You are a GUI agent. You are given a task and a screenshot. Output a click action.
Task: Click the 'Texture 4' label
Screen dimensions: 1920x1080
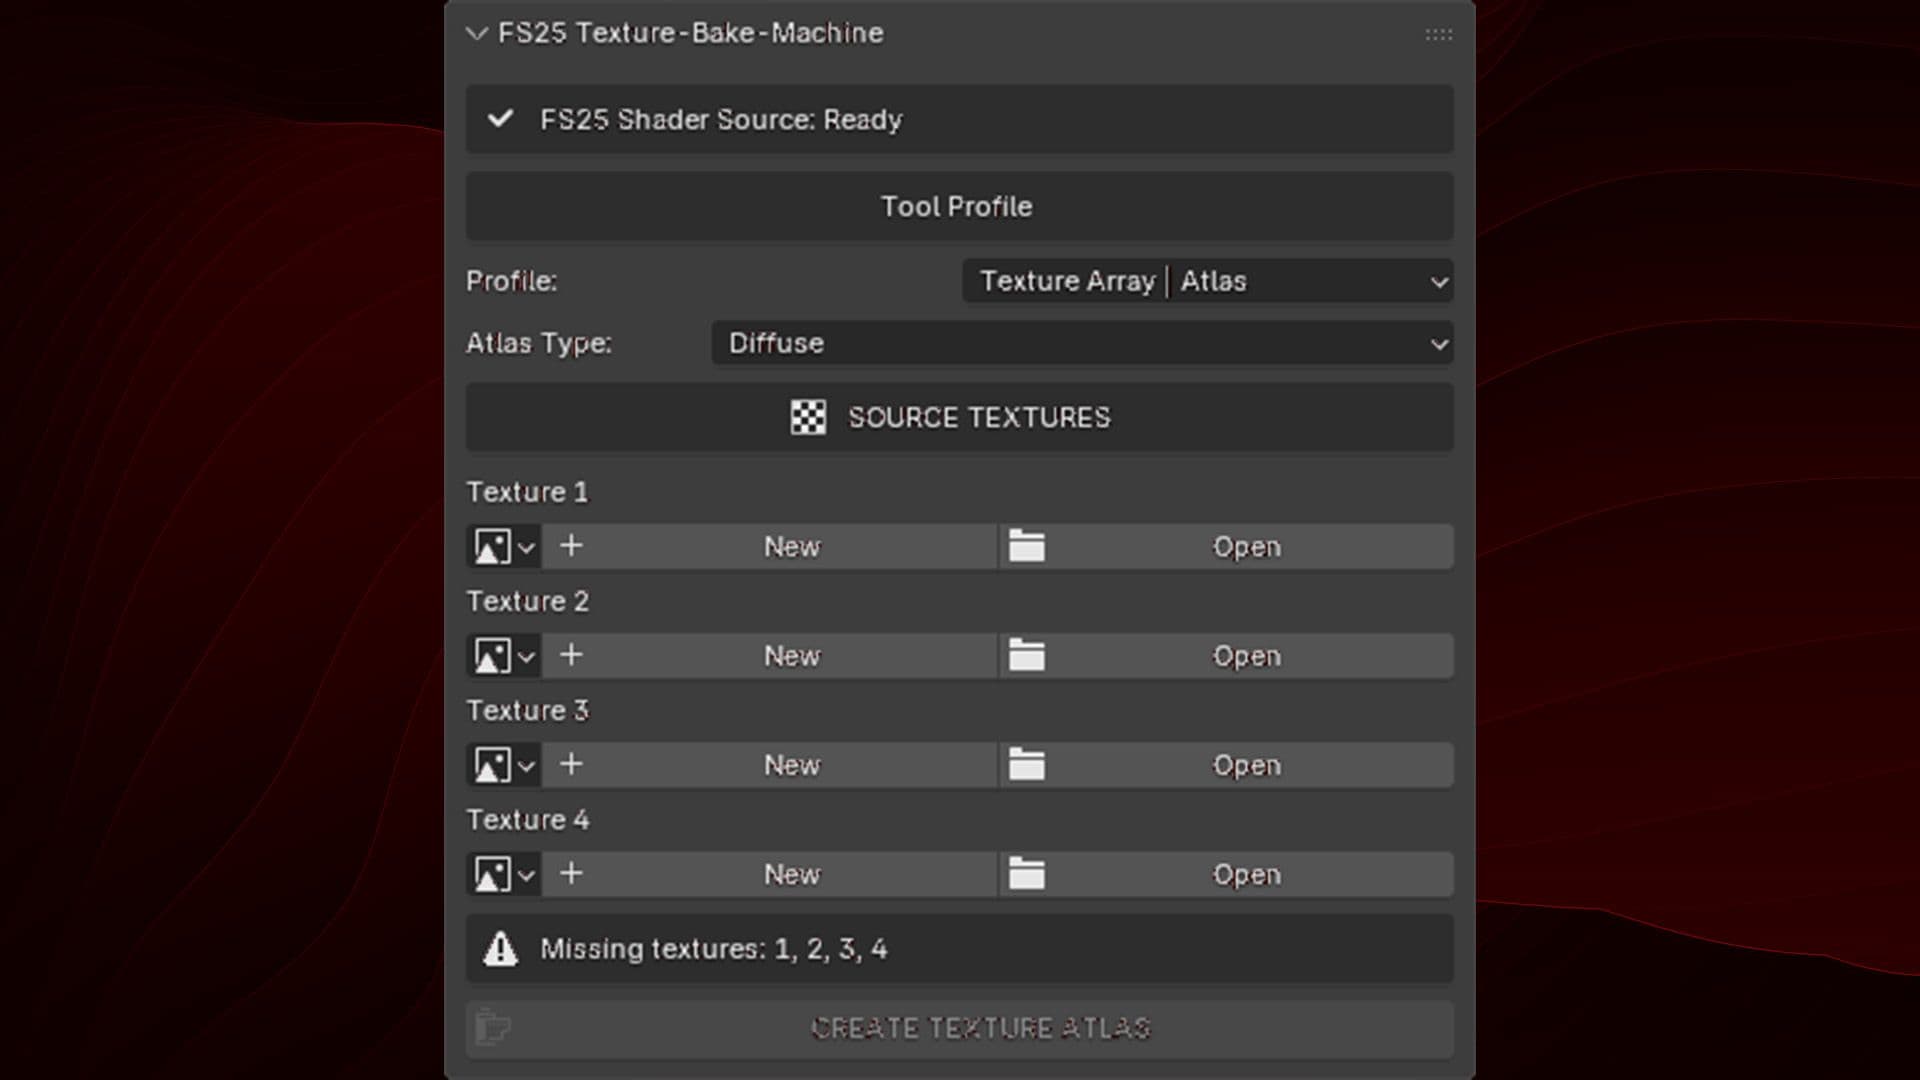(527, 820)
